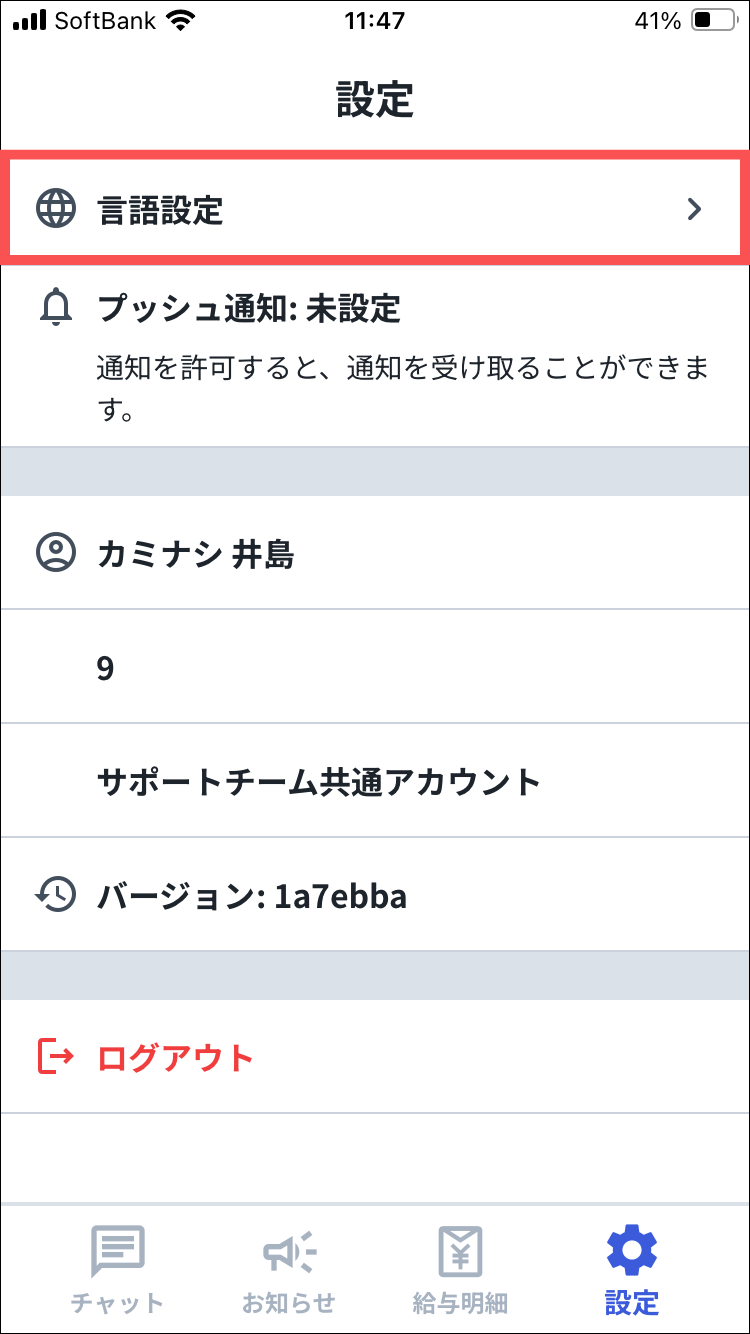Tap プッシュ通知: 未設定 to enable notifications

coord(249,309)
